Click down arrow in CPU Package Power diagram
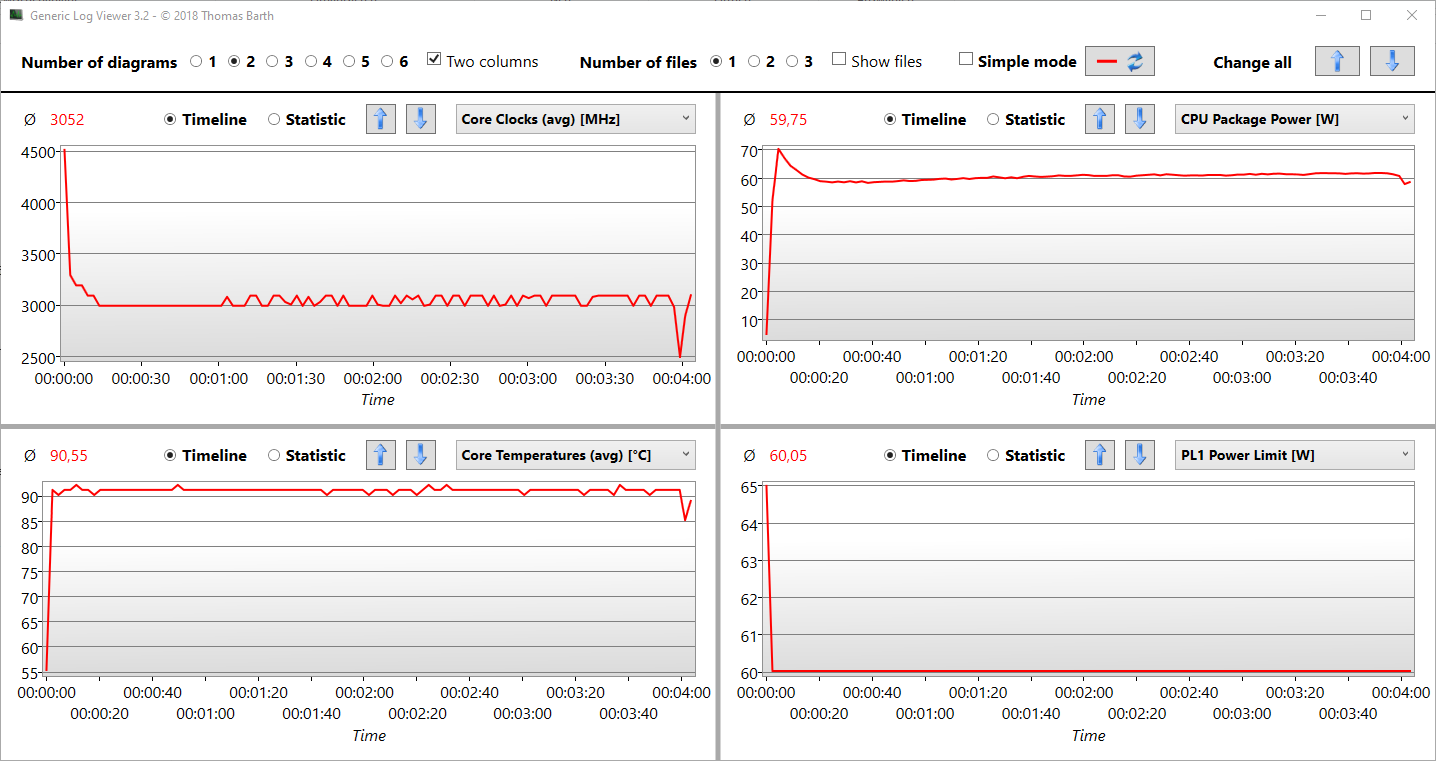 click(x=1141, y=119)
